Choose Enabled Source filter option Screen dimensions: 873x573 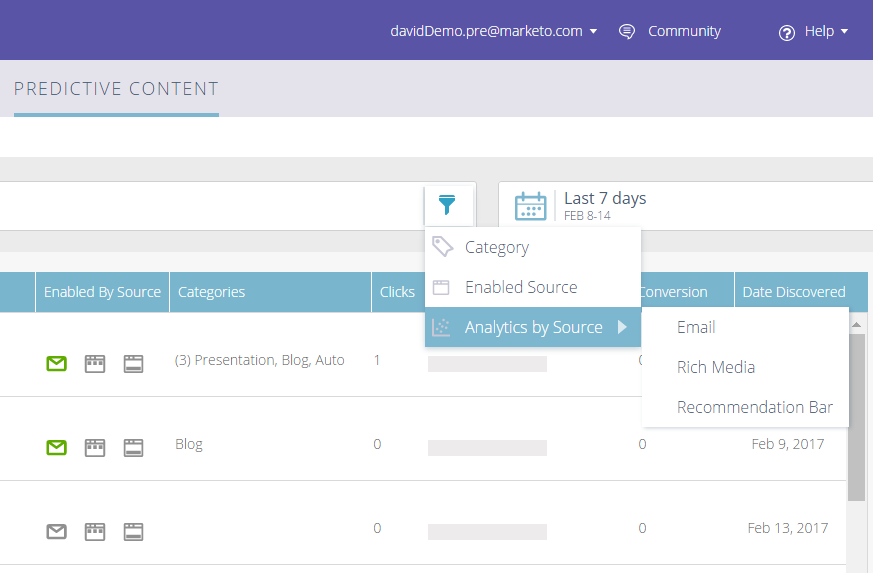point(520,287)
